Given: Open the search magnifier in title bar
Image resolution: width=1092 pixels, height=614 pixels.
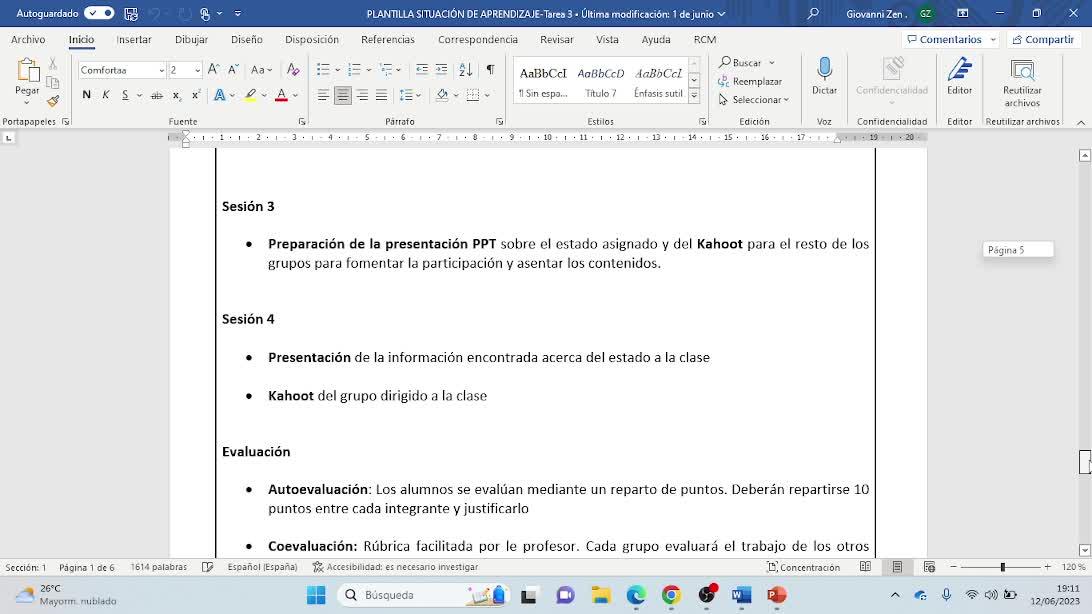Looking at the screenshot, I should [813, 13].
